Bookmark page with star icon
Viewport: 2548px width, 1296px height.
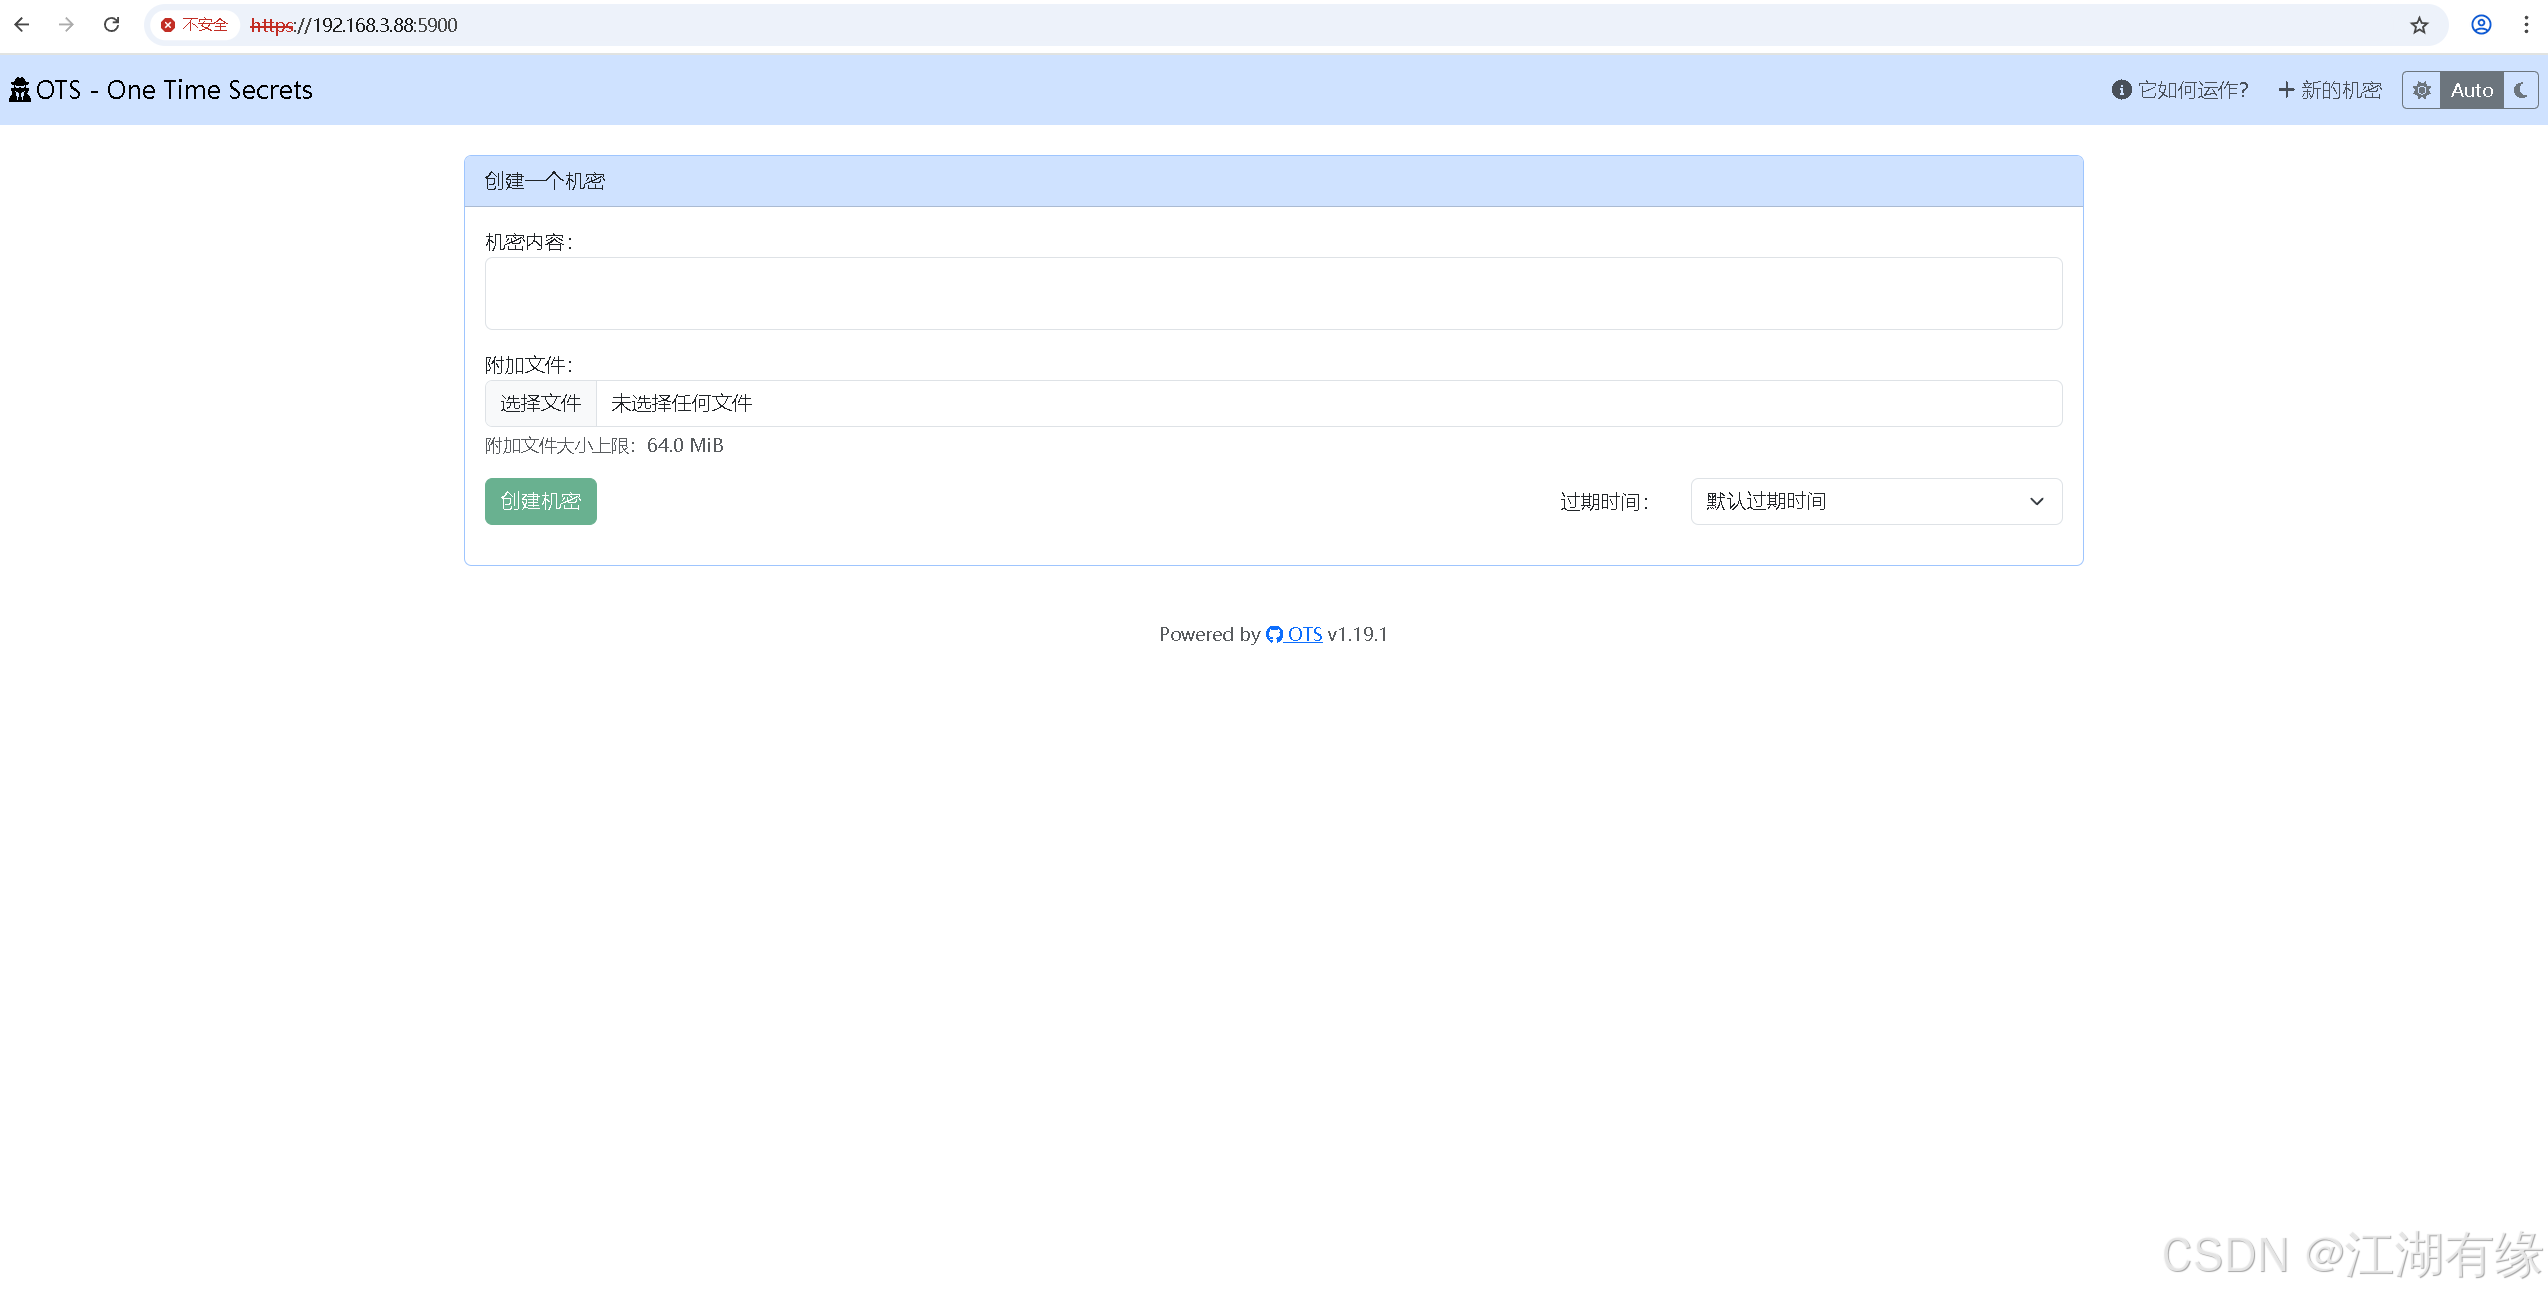[2418, 25]
